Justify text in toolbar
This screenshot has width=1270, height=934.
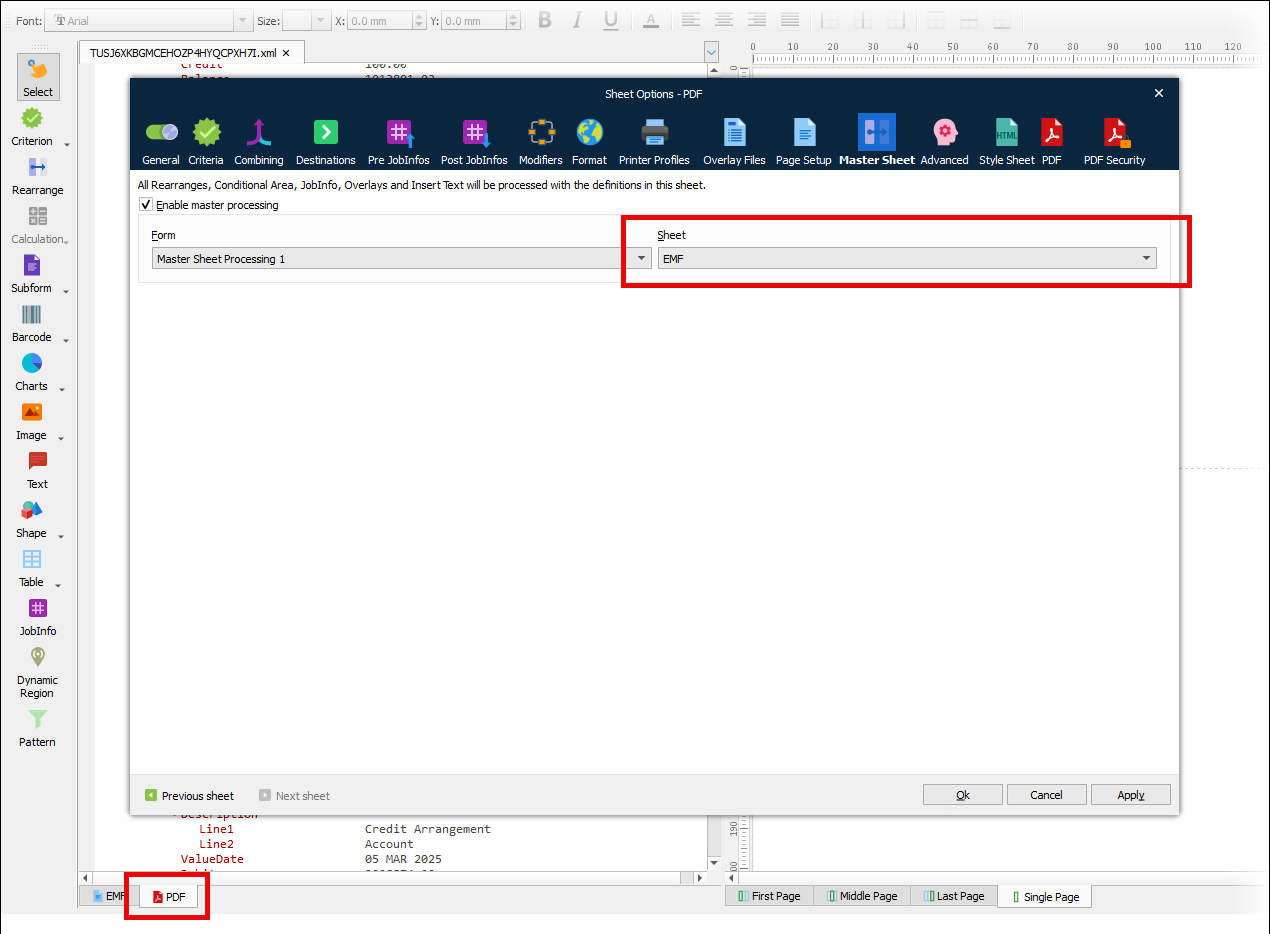[x=790, y=20]
